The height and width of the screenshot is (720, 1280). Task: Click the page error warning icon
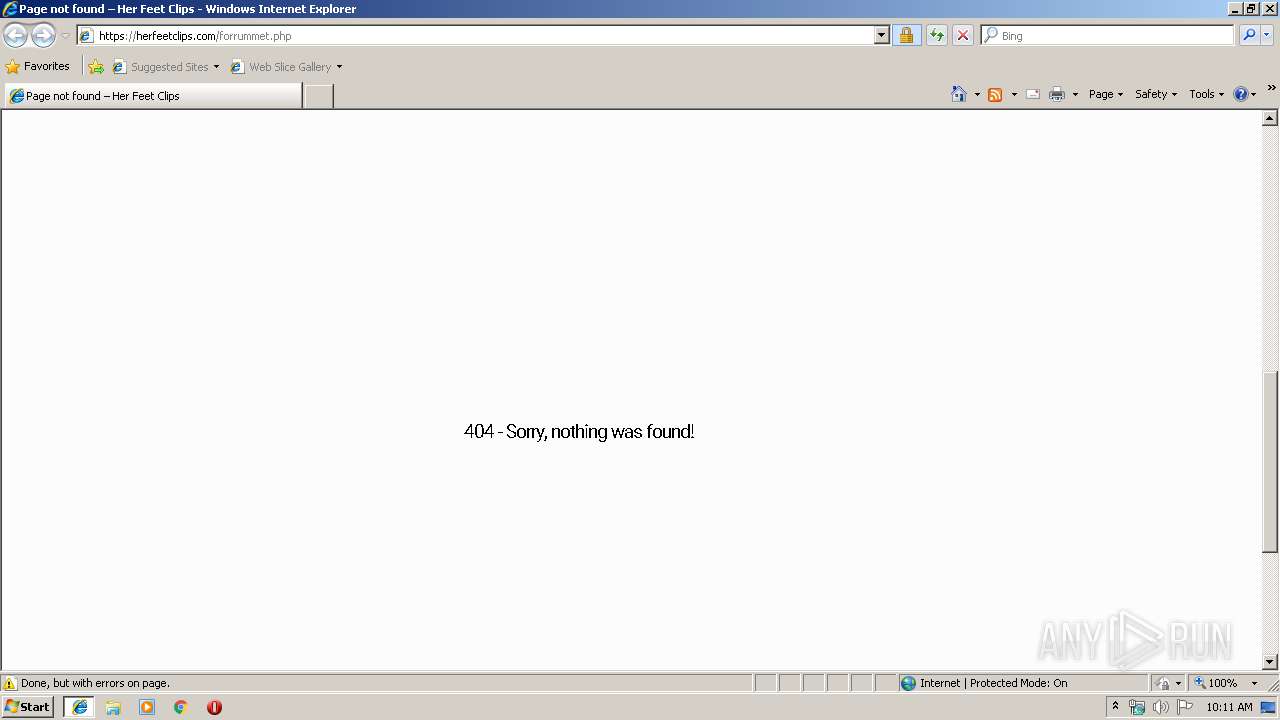(x=10, y=684)
